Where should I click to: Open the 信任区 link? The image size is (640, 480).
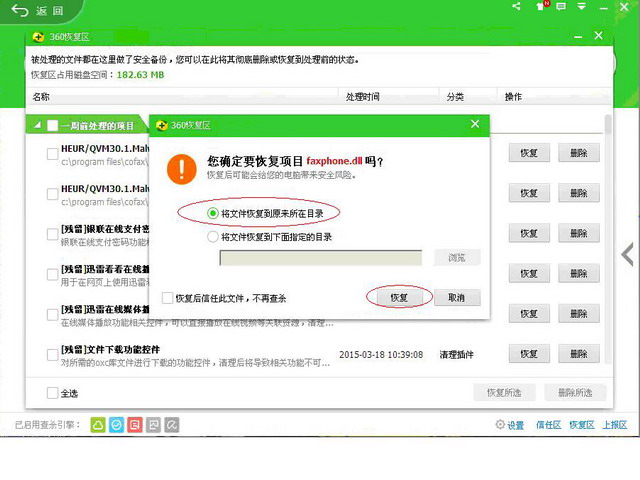point(549,425)
